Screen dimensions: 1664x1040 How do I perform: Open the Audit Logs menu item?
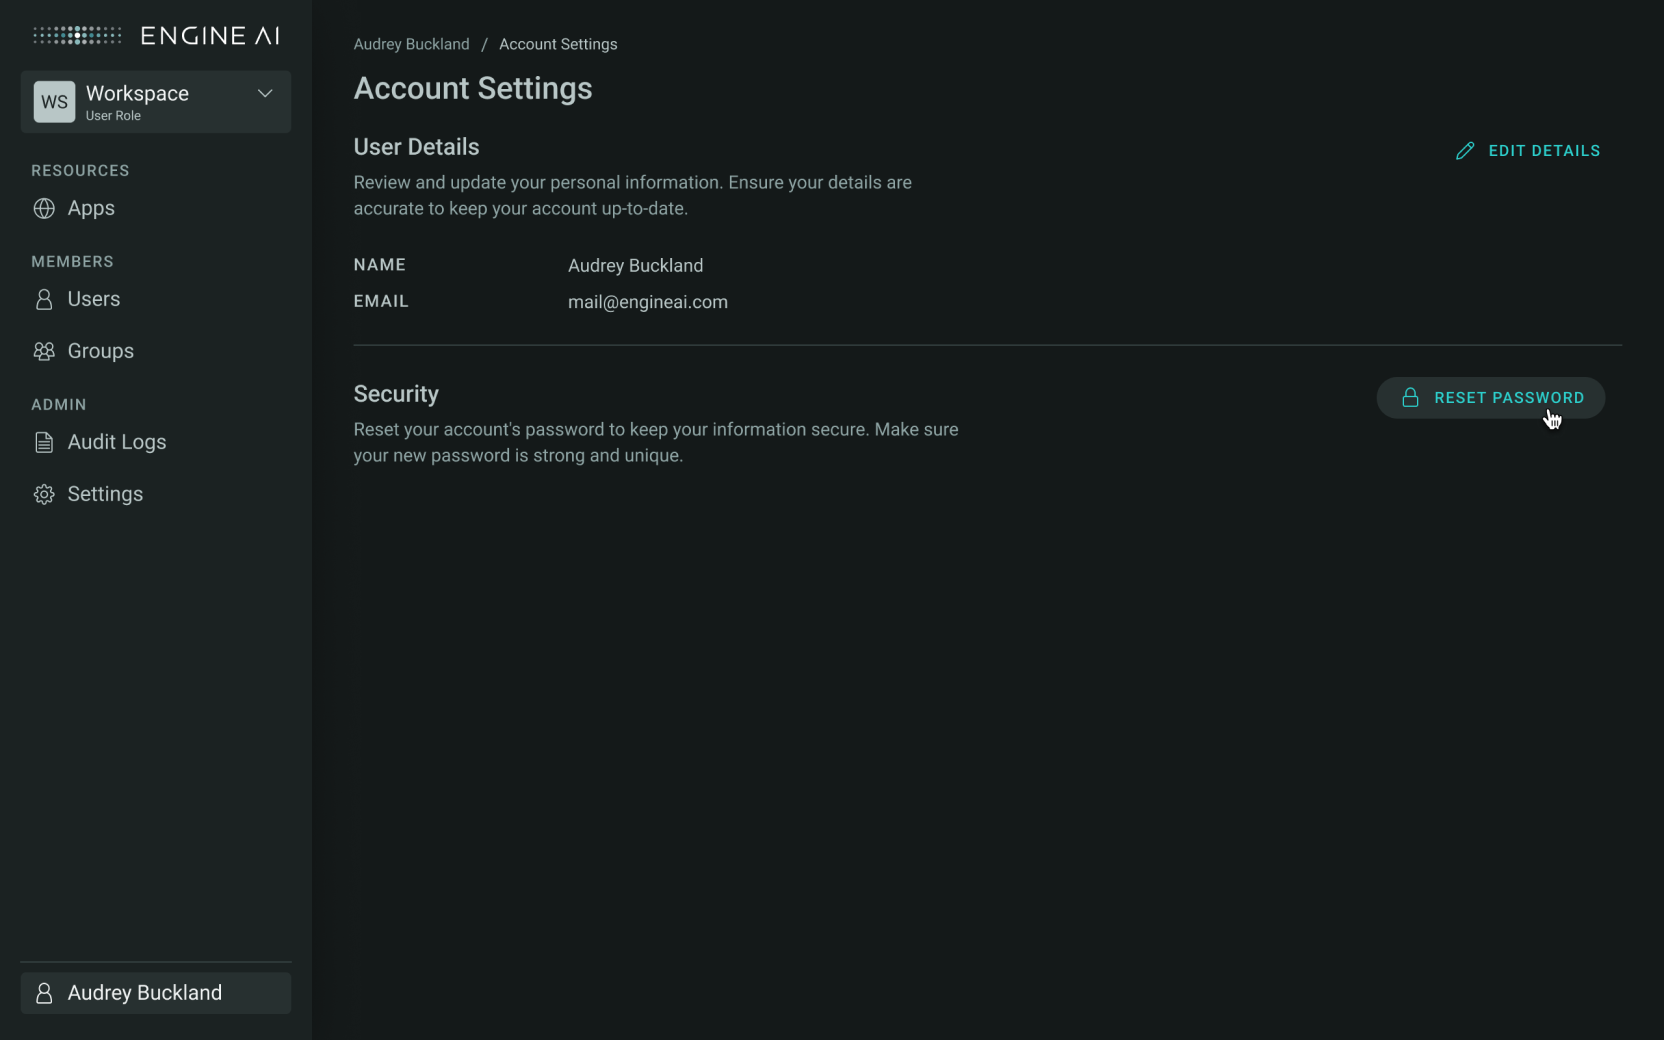(x=117, y=442)
